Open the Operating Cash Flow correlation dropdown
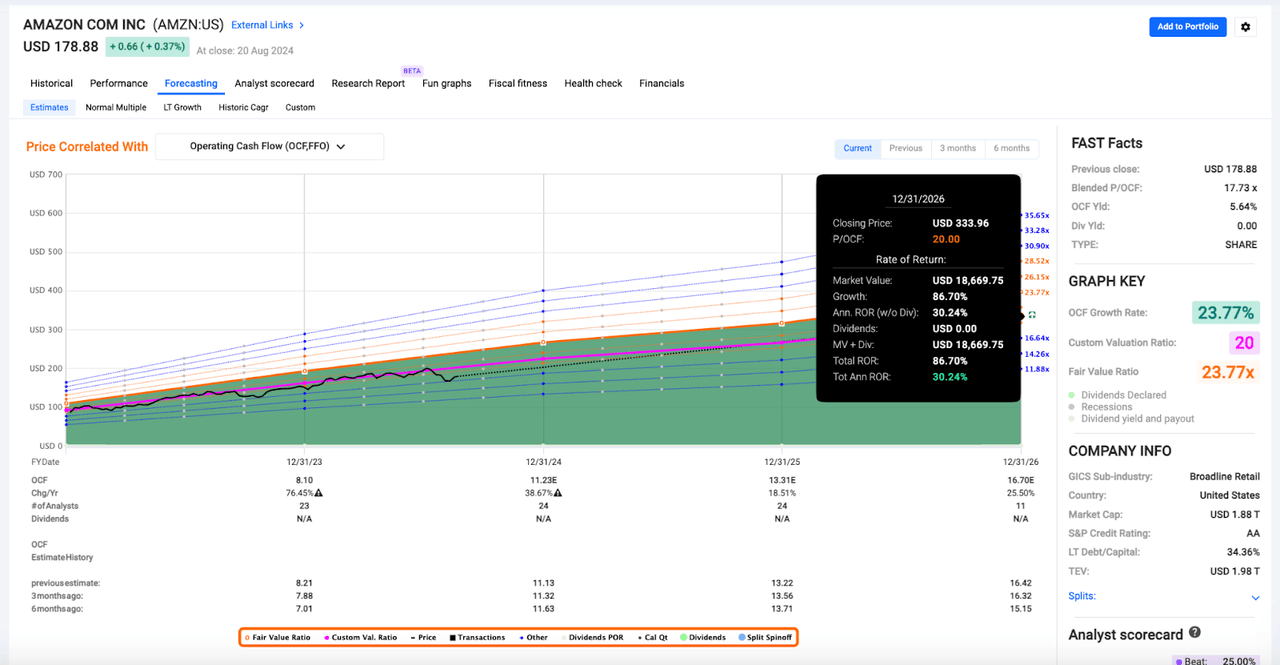Viewport: 1280px width, 665px height. tap(269, 146)
